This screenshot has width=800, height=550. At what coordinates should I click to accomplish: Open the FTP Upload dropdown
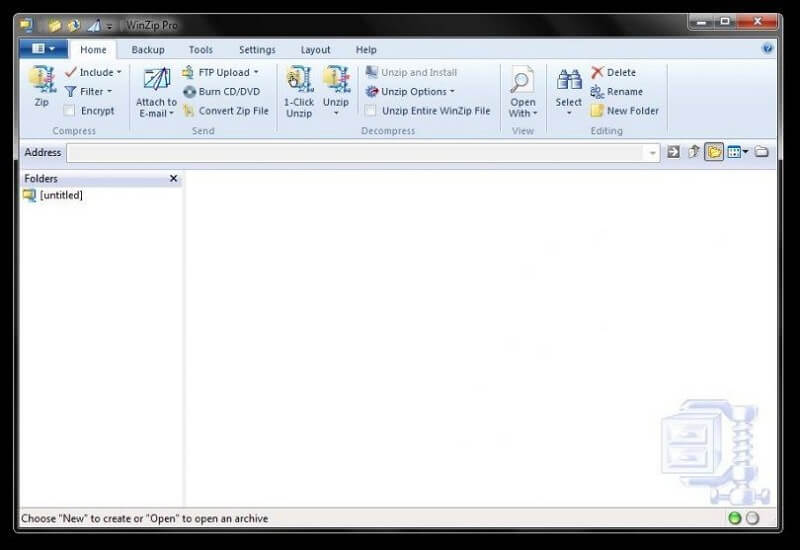point(221,72)
